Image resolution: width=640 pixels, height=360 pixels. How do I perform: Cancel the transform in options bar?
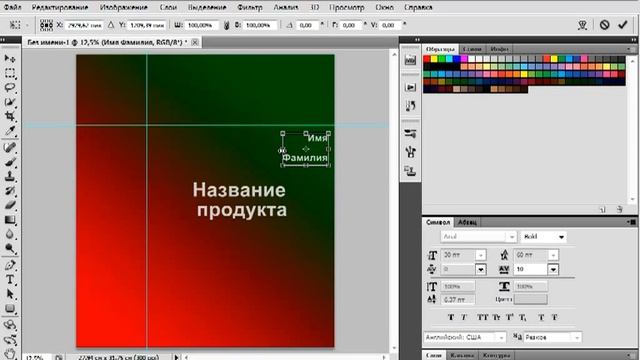pos(604,25)
